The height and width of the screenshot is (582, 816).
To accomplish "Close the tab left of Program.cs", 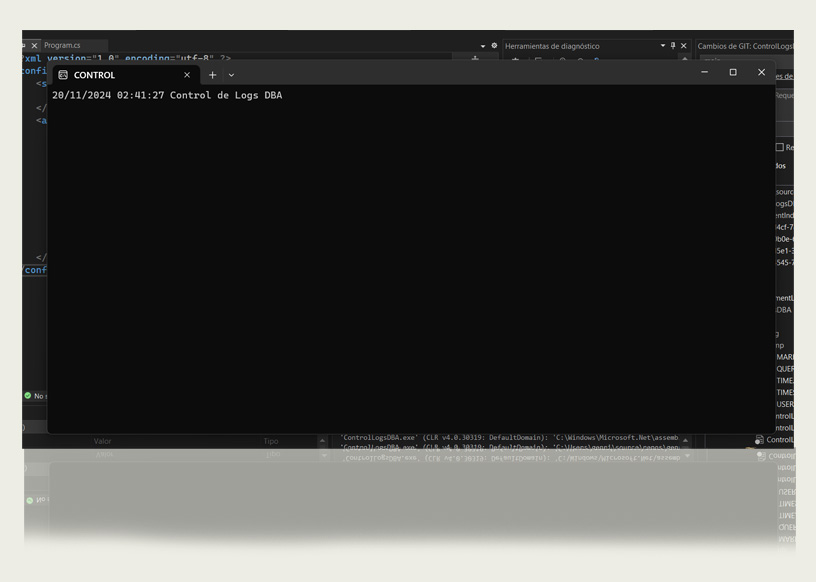I will [34, 46].
